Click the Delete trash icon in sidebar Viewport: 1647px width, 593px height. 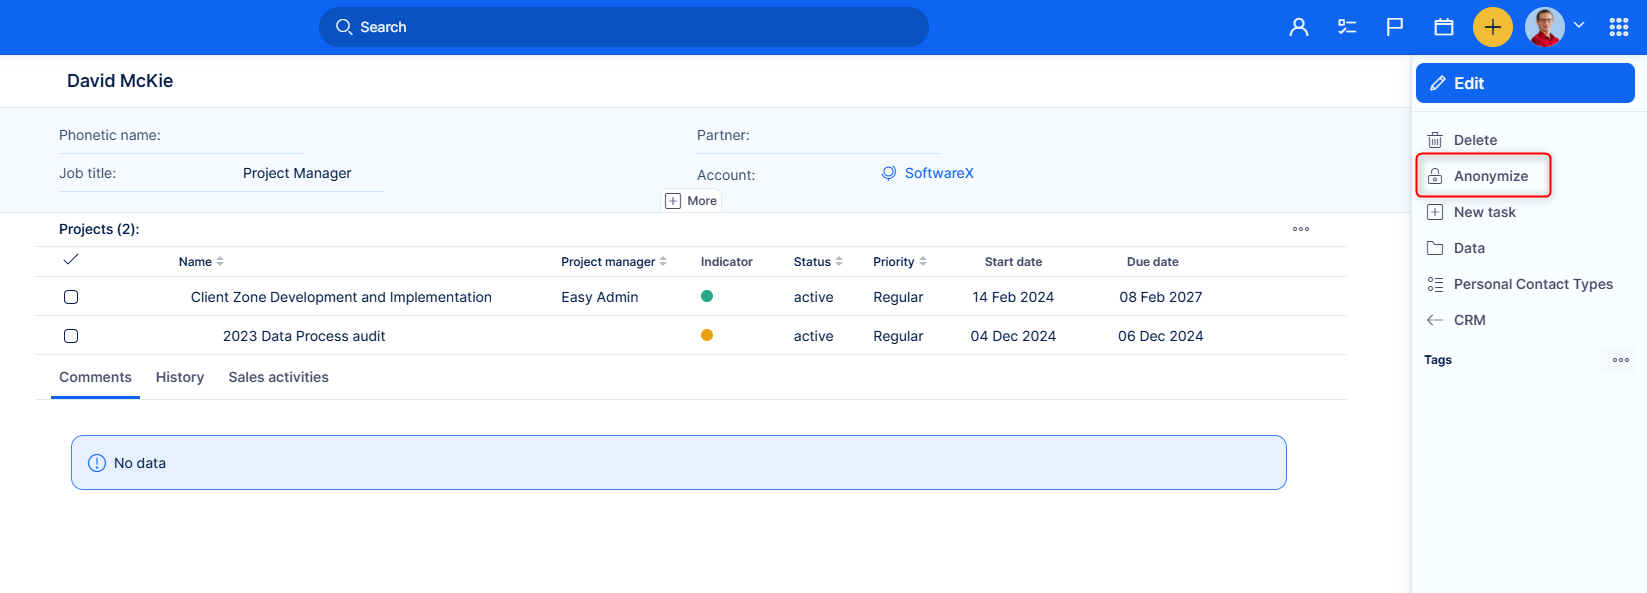click(x=1435, y=140)
